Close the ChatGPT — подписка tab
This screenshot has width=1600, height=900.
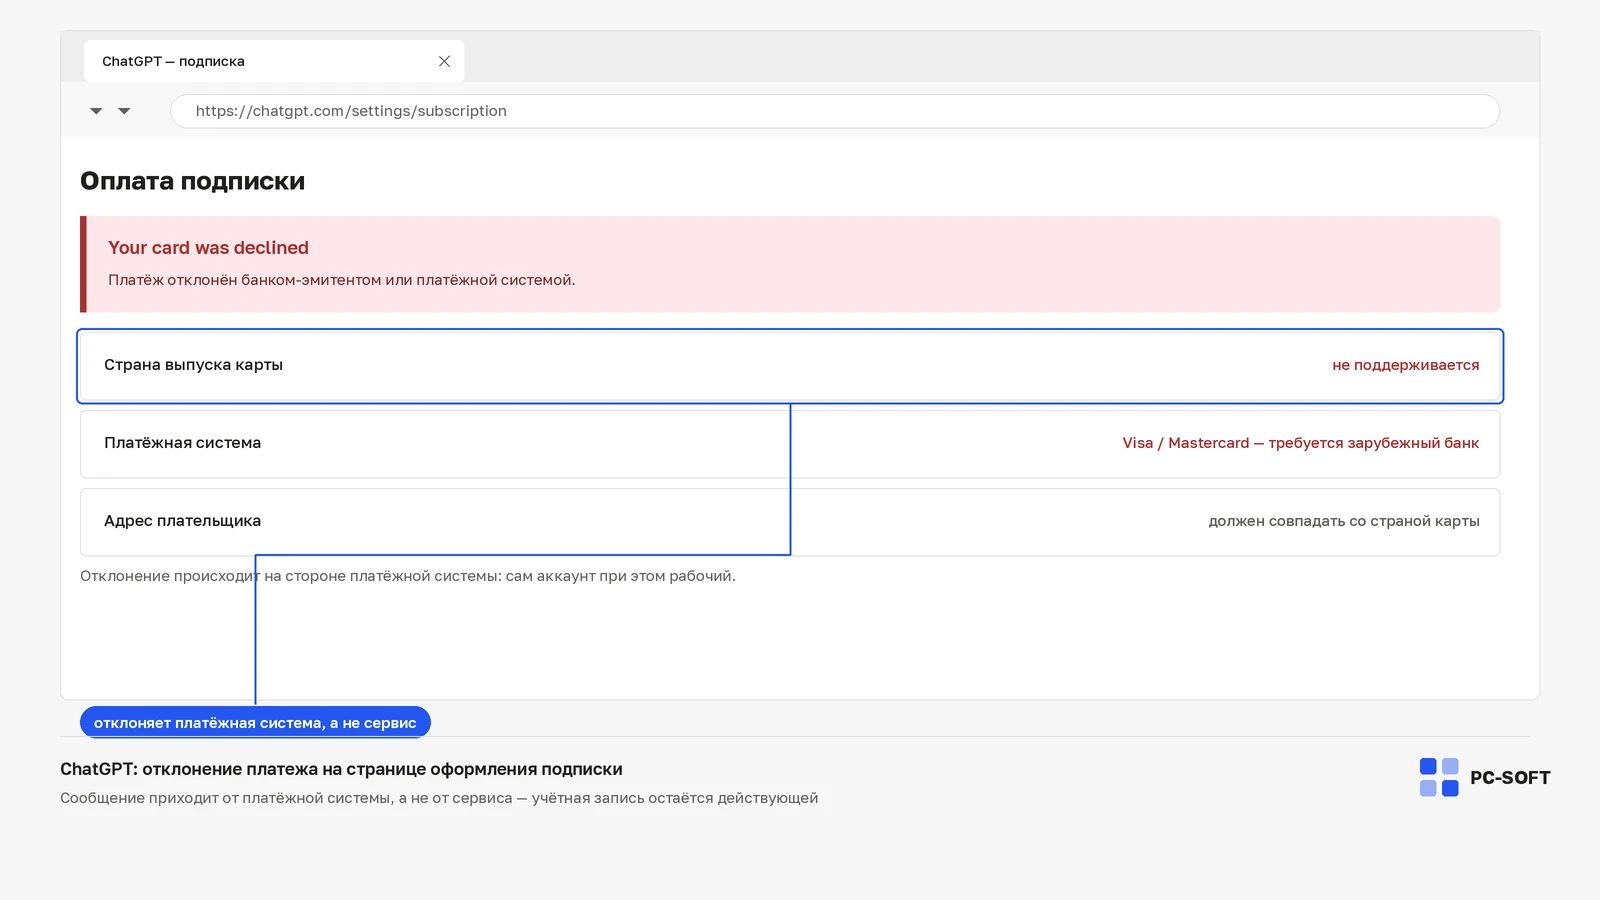point(444,61)
